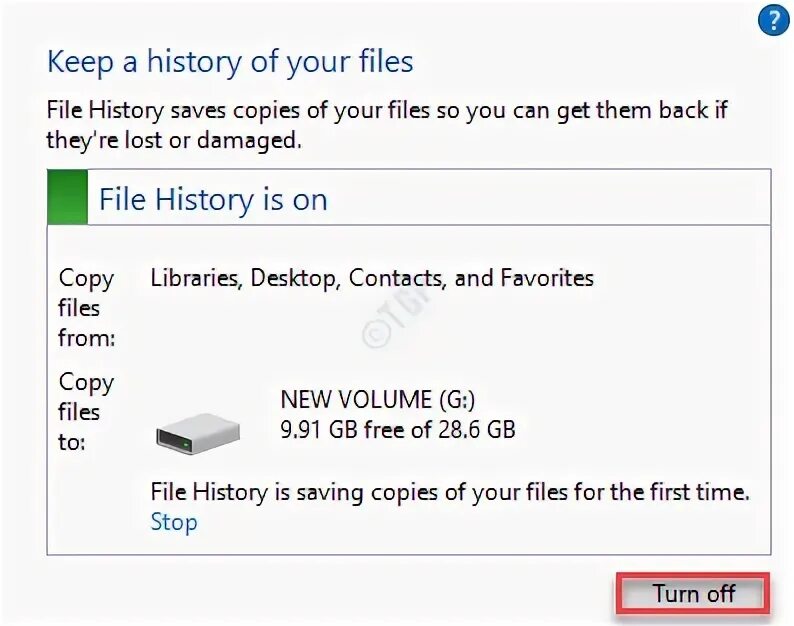The width and height of the screenshot is (794, 626).
Task: Click the '9.91 GB free of 28.6 GB' text
Action: click(398, 431)
